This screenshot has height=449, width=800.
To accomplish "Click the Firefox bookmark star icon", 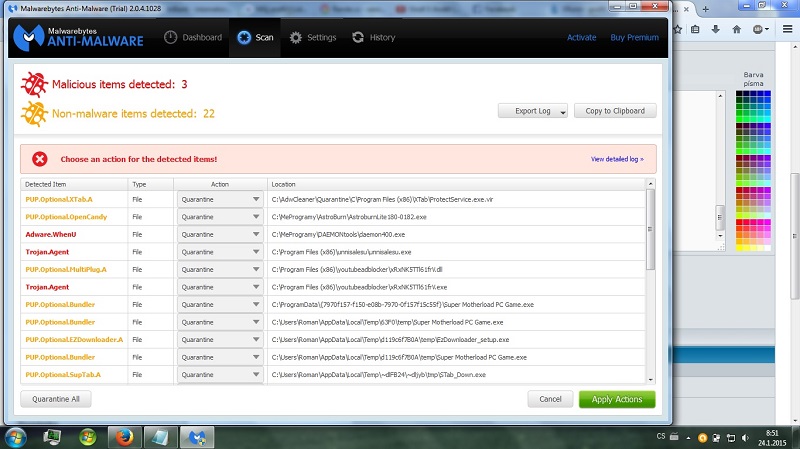I will point(678,30).
